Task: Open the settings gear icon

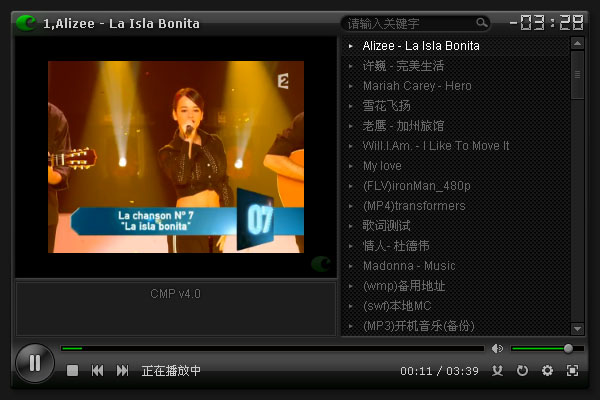Action: tap(547, 371)
